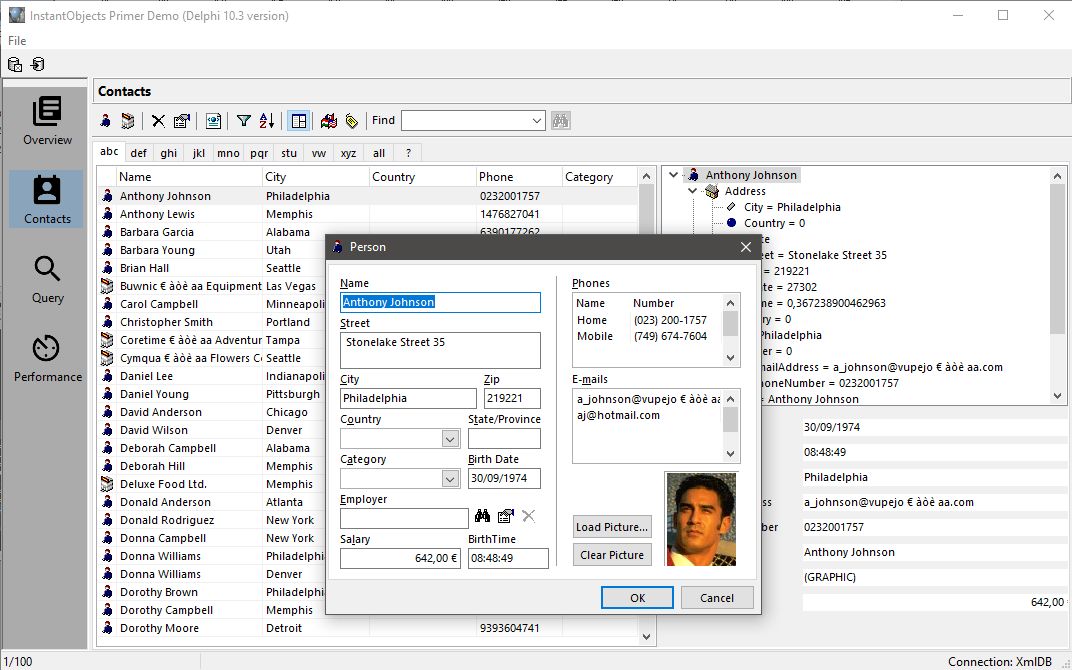The image size is (1072, 670).
Task: Sort contacts with the A-Z toolbar icon
Action: tap(268, 120)
